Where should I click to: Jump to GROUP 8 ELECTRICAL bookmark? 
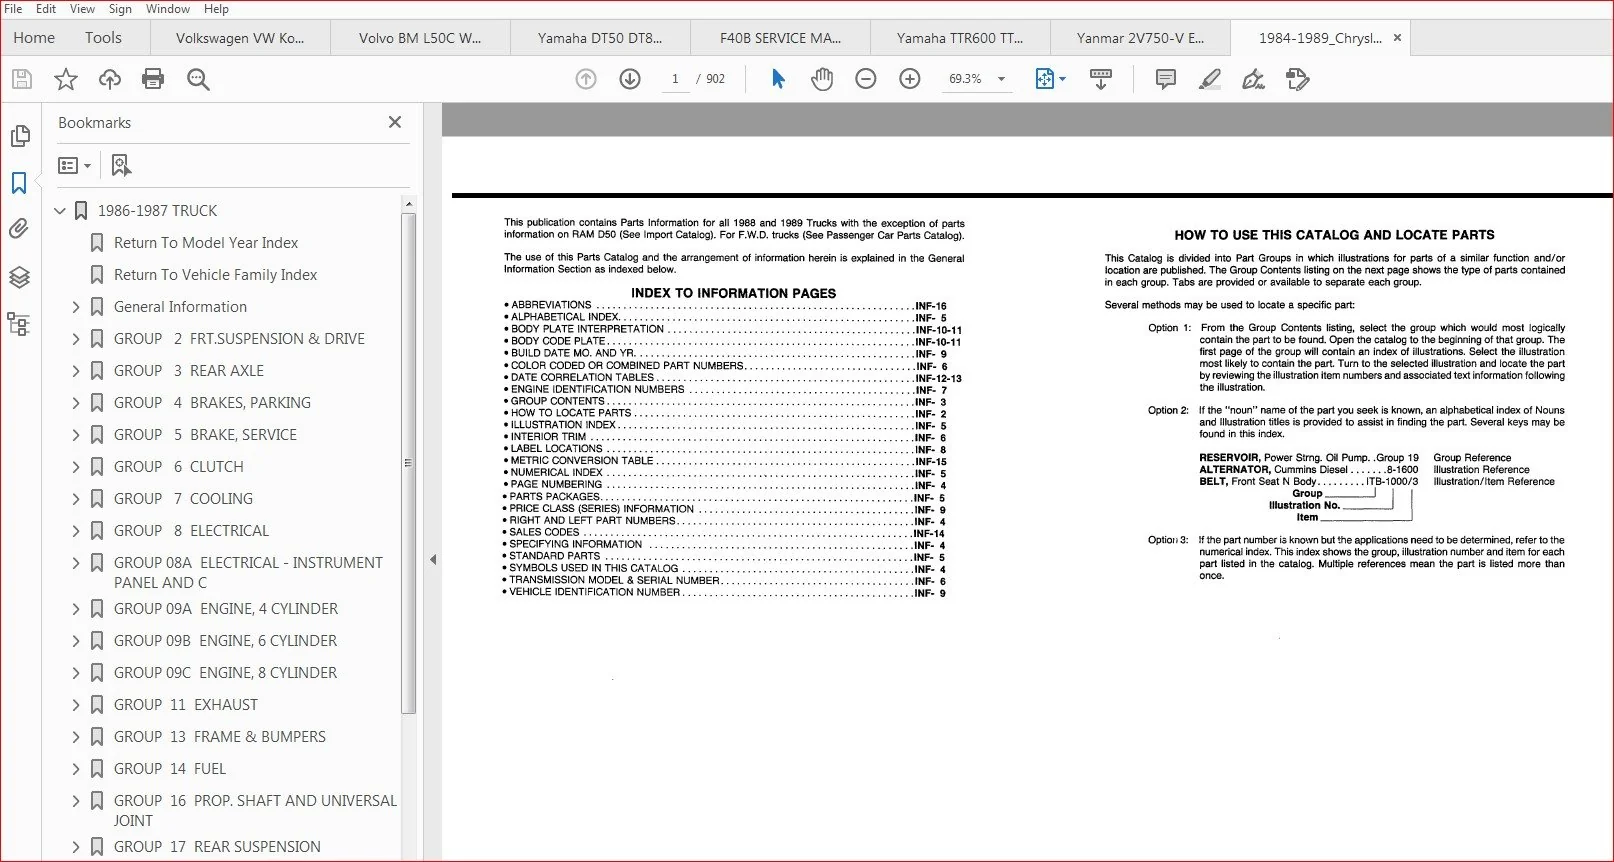click(x=191, y=531)
